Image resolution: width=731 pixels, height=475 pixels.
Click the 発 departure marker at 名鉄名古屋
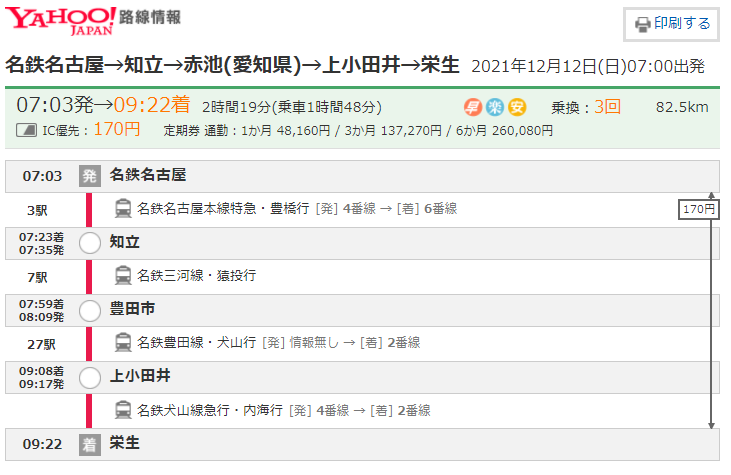(90, 176)
